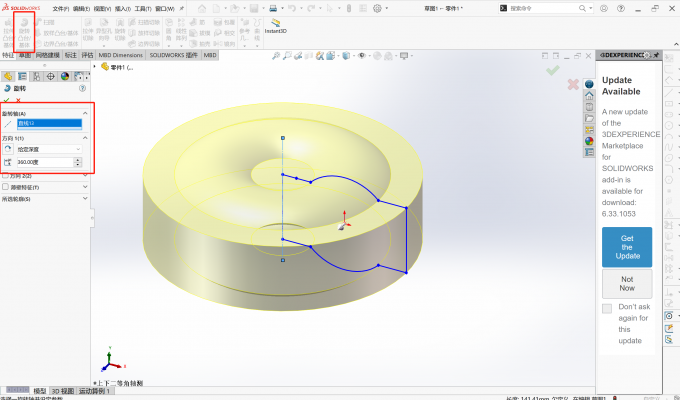Enable the 薄壁特征 (Thin Feature) checkbox
The image size is (680, 400).
(6, 187)
